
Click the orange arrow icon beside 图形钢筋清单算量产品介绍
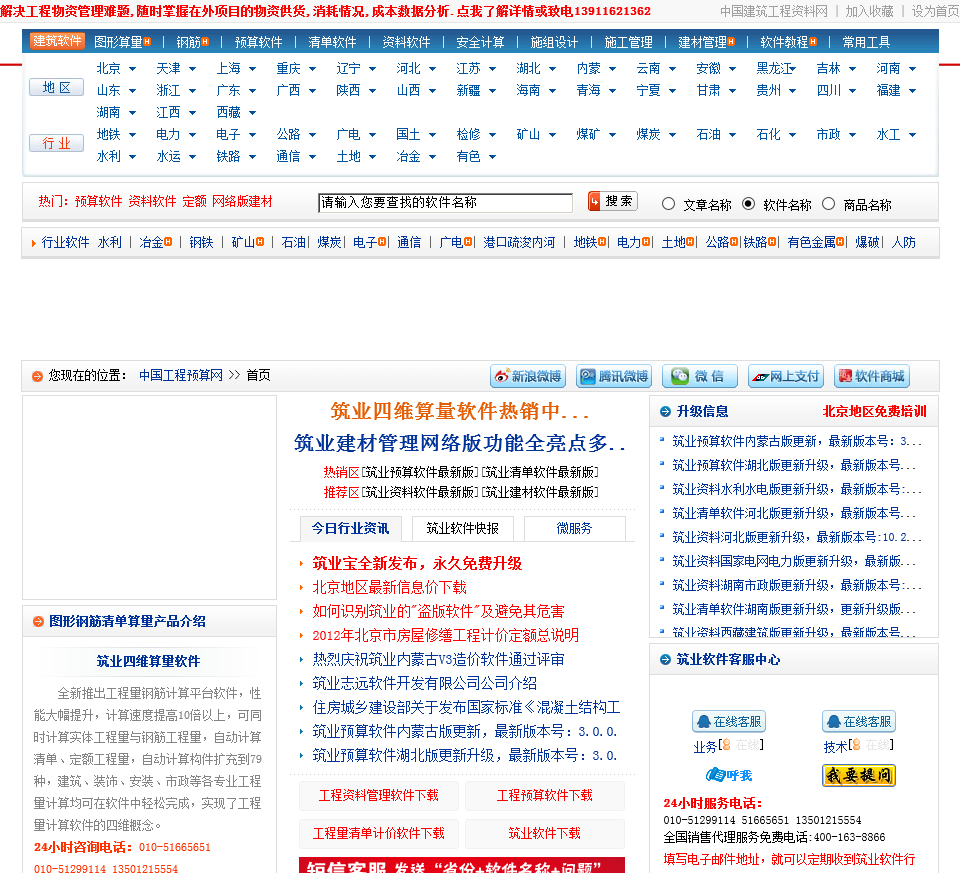point(38,621)
